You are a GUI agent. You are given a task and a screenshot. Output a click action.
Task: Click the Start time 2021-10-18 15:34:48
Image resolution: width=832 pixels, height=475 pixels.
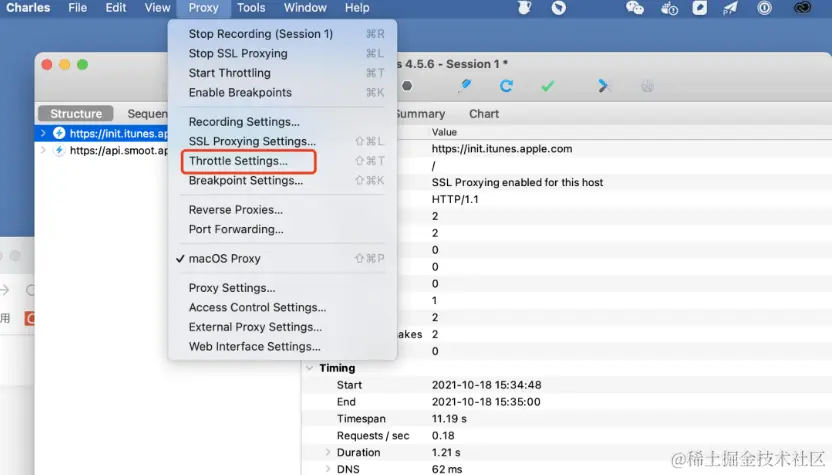pyautogui.click(x=487, y=385)
